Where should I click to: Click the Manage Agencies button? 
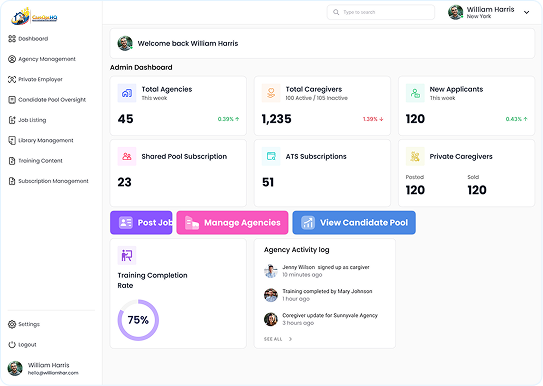232,223
